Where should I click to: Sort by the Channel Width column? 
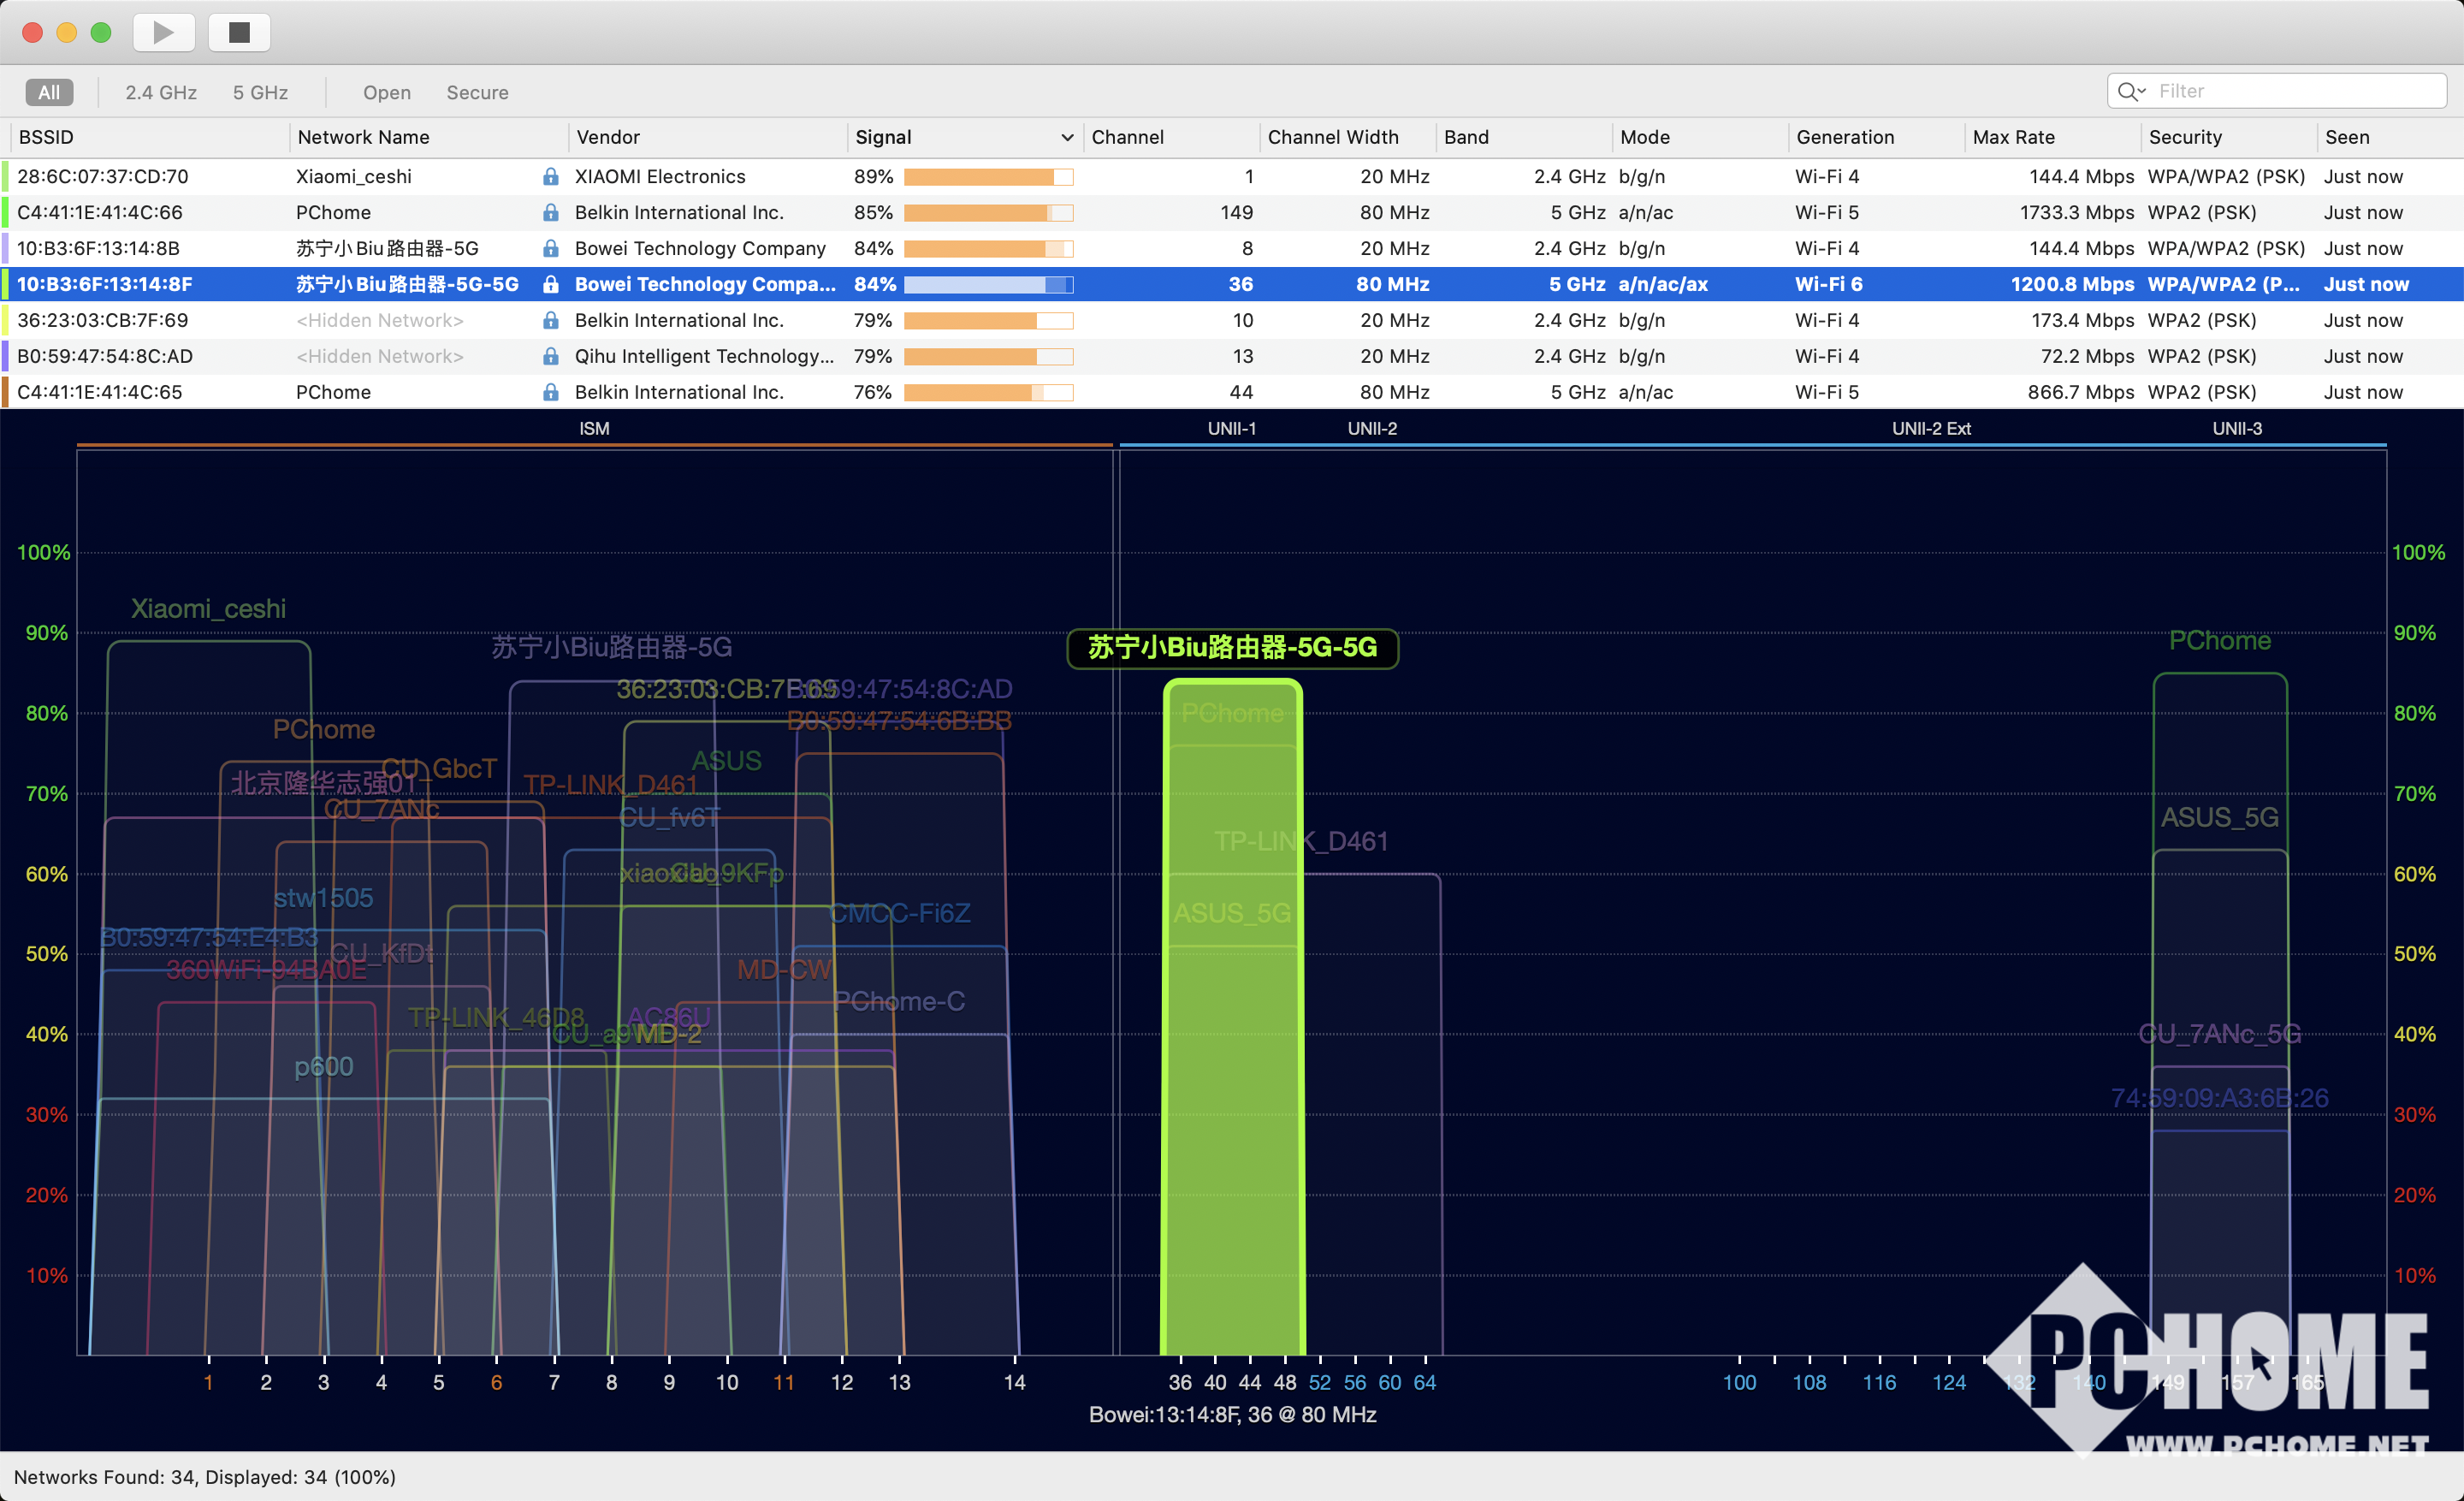click(1348, 137)
